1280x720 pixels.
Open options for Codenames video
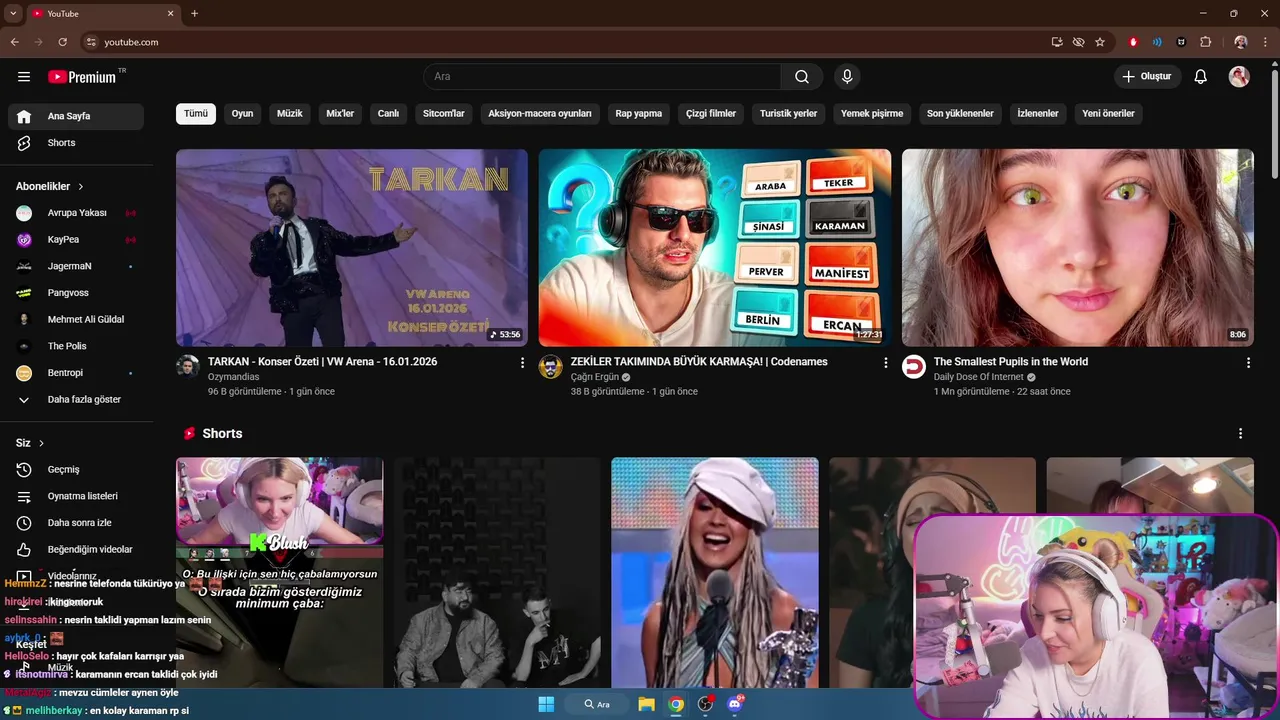(x=885, y=363)
